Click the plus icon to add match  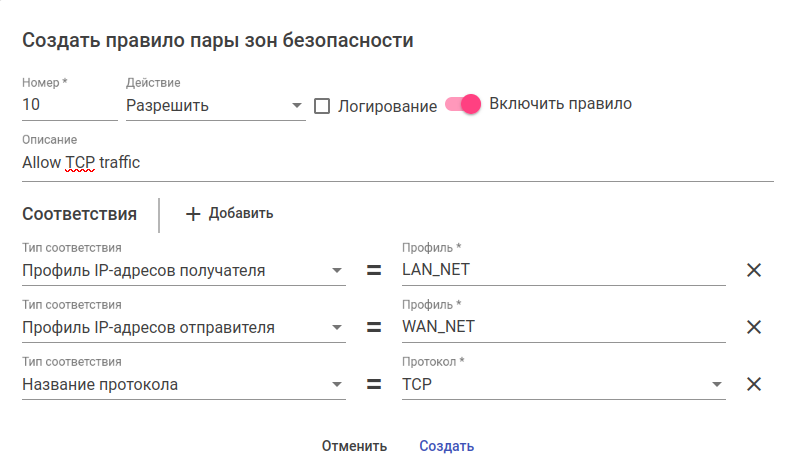pos(194,214)
